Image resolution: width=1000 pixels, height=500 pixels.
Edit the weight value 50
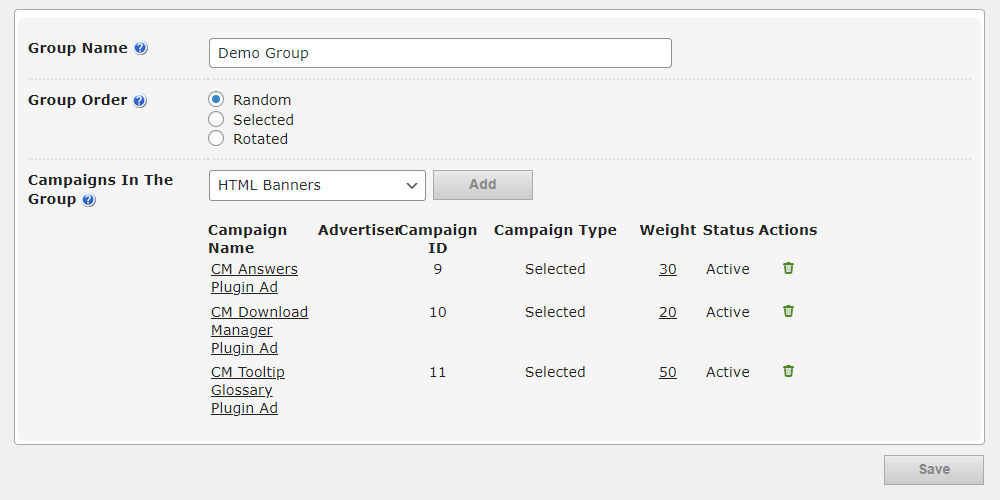(667, 372)
